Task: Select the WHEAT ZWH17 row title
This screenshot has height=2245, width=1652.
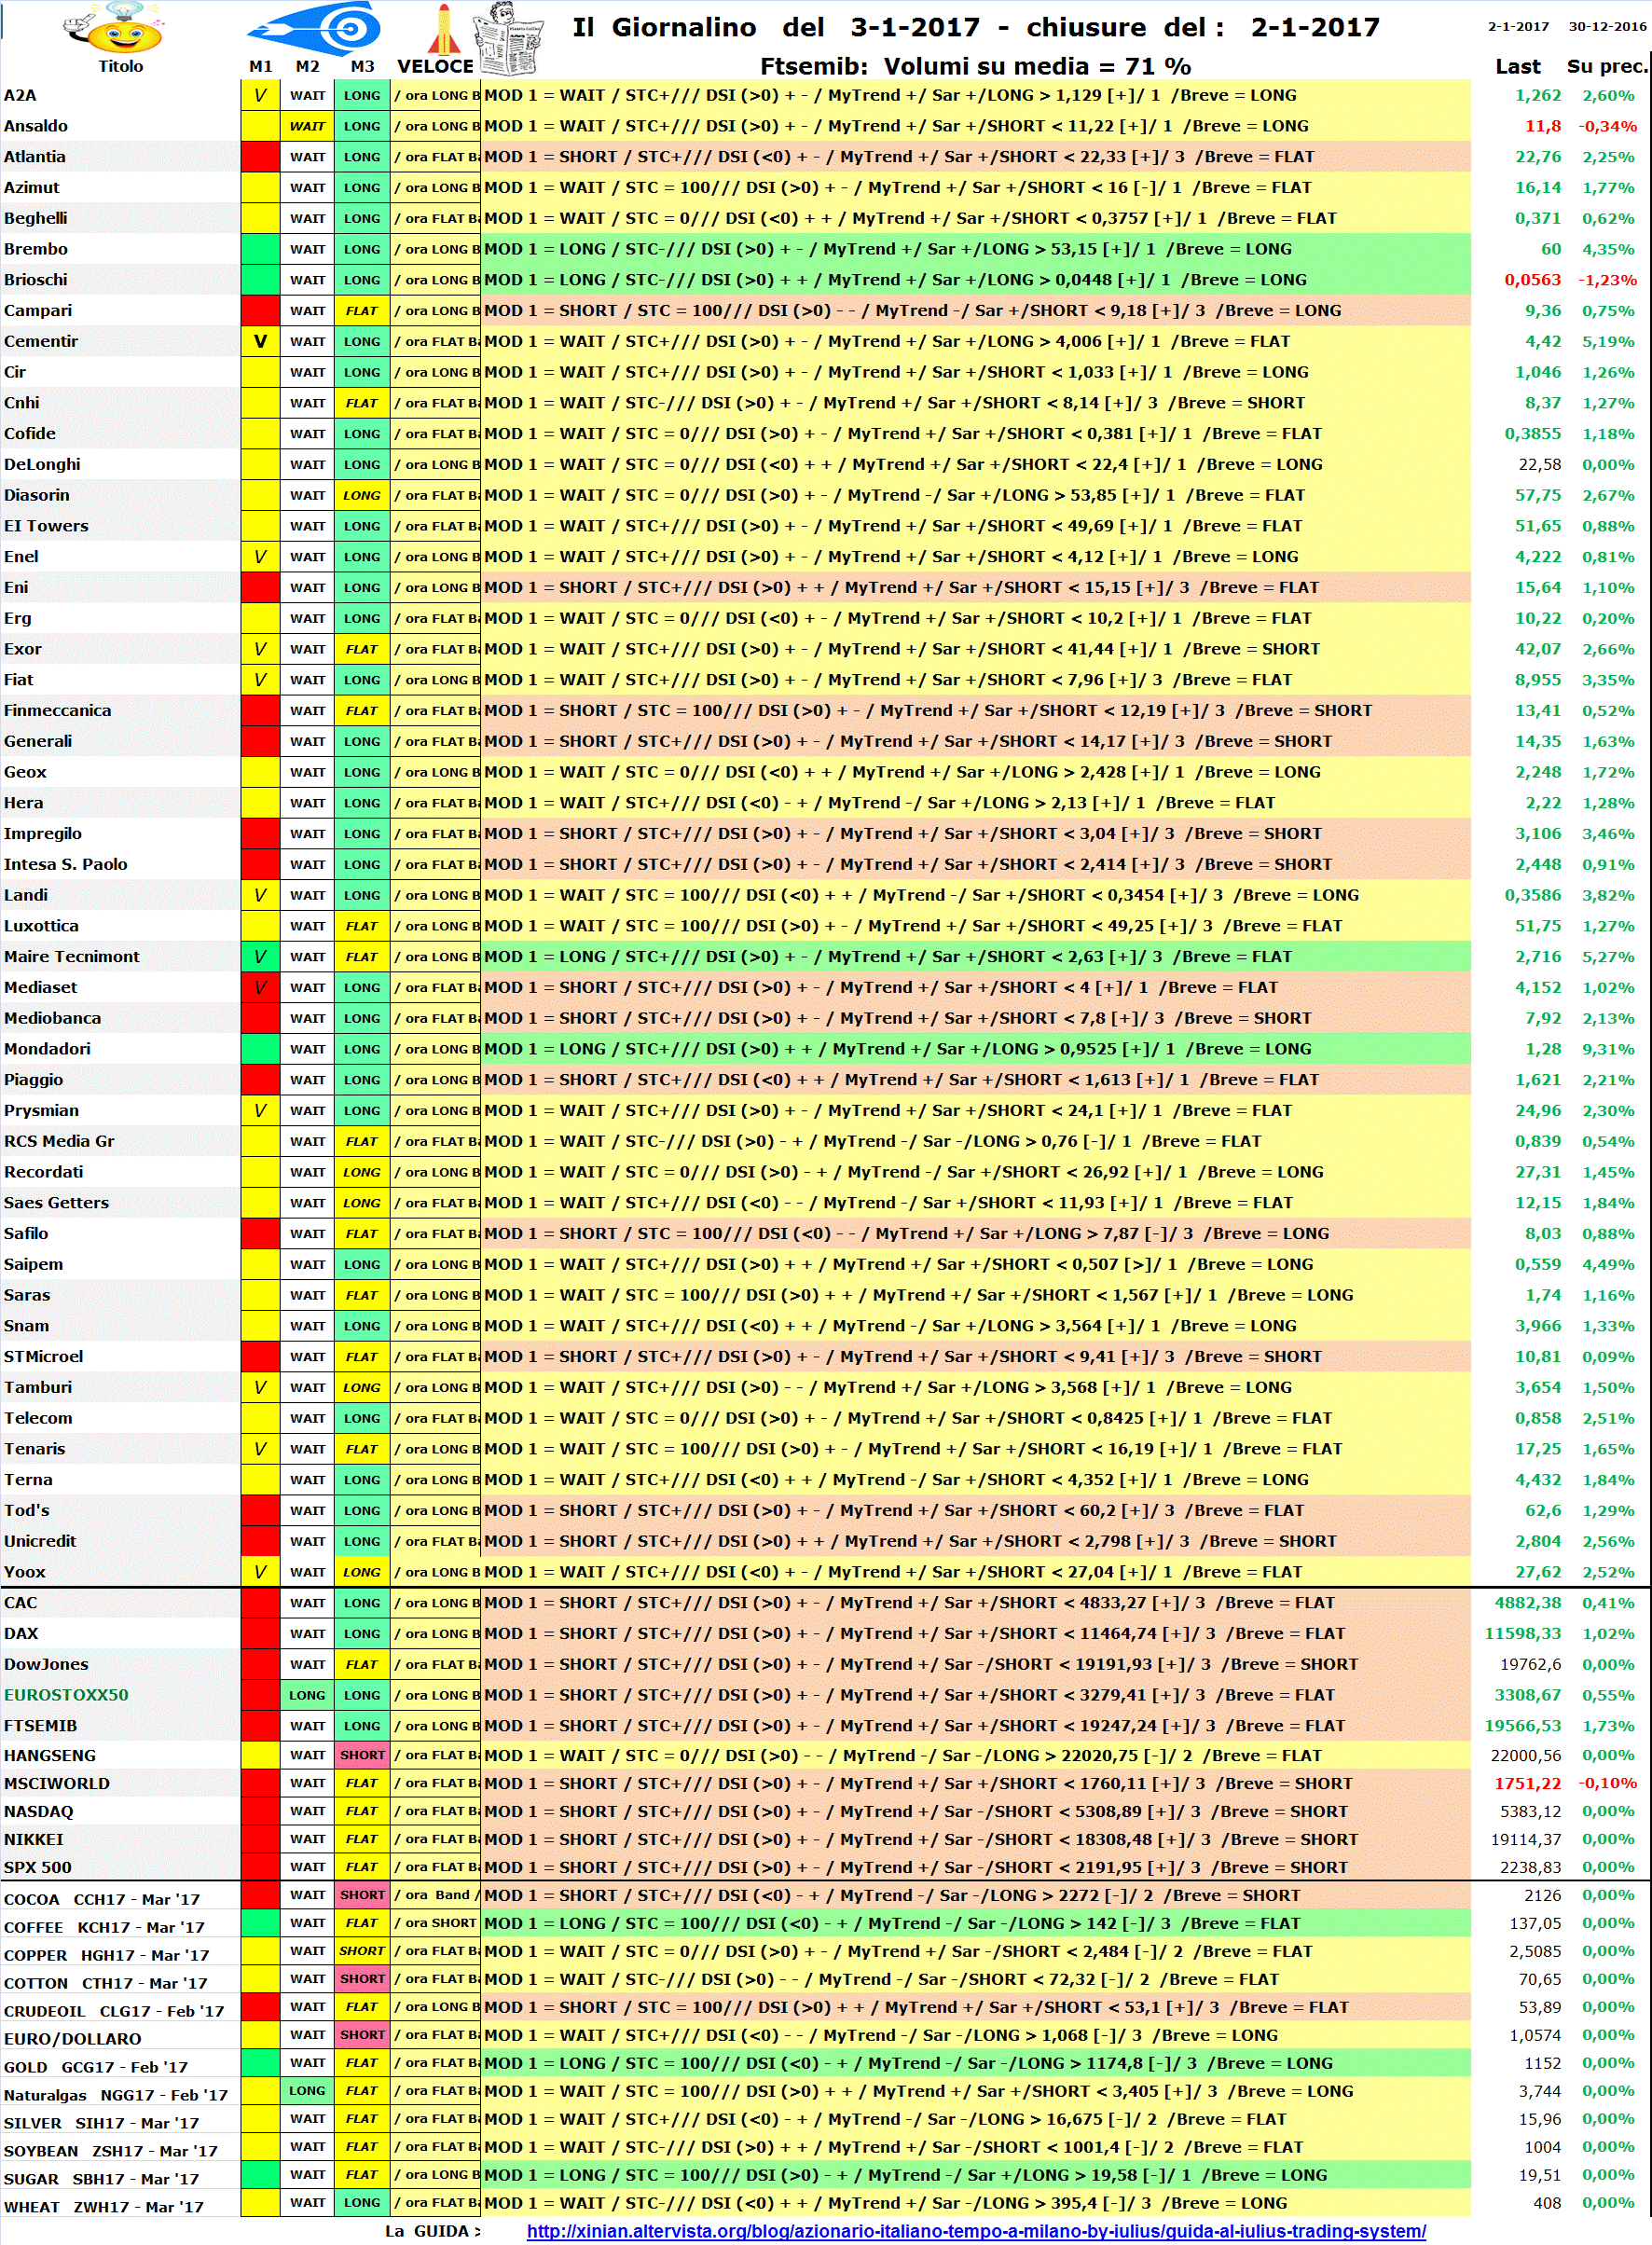Action: 103,2207
